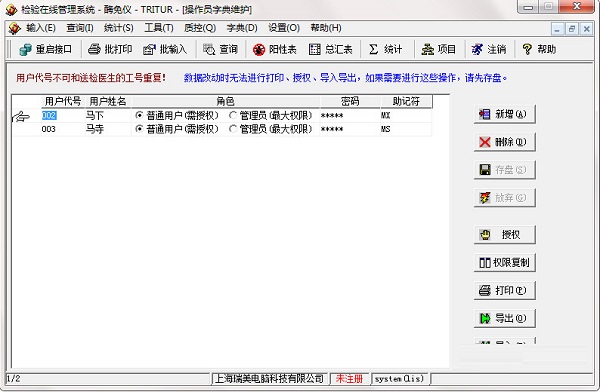600x392 pixels.
Task: Select 管理员 role for user 002
Action: (233, 115)
